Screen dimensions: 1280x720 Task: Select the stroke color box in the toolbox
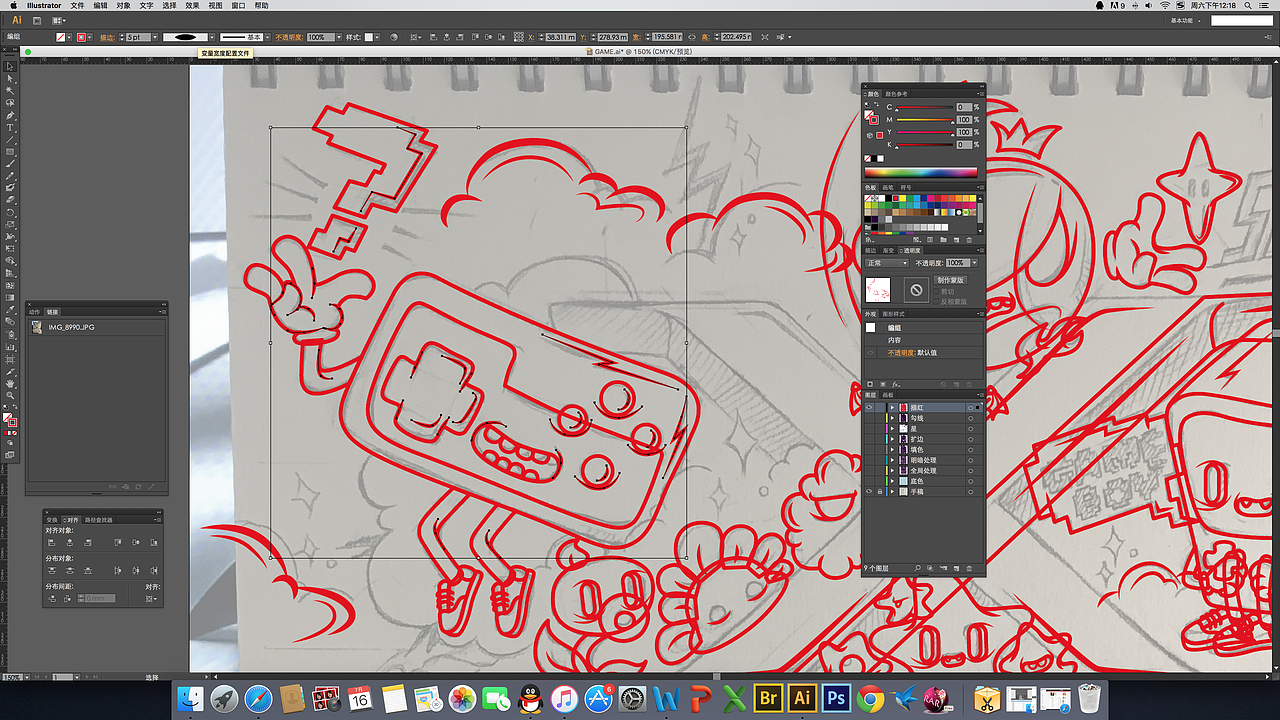13,423
